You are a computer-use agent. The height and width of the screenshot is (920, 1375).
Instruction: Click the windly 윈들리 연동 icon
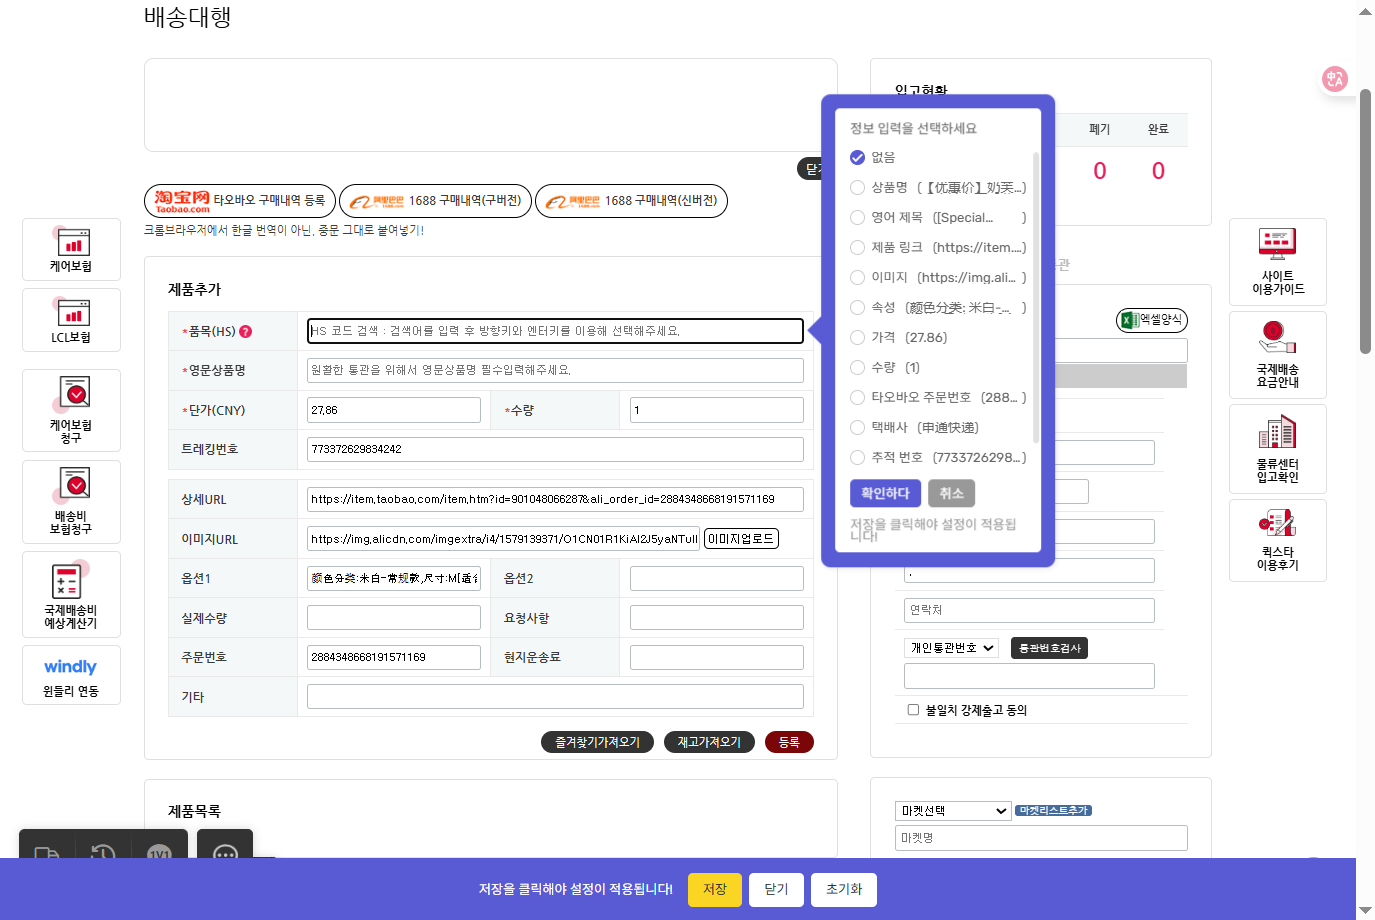click(71, 676)
